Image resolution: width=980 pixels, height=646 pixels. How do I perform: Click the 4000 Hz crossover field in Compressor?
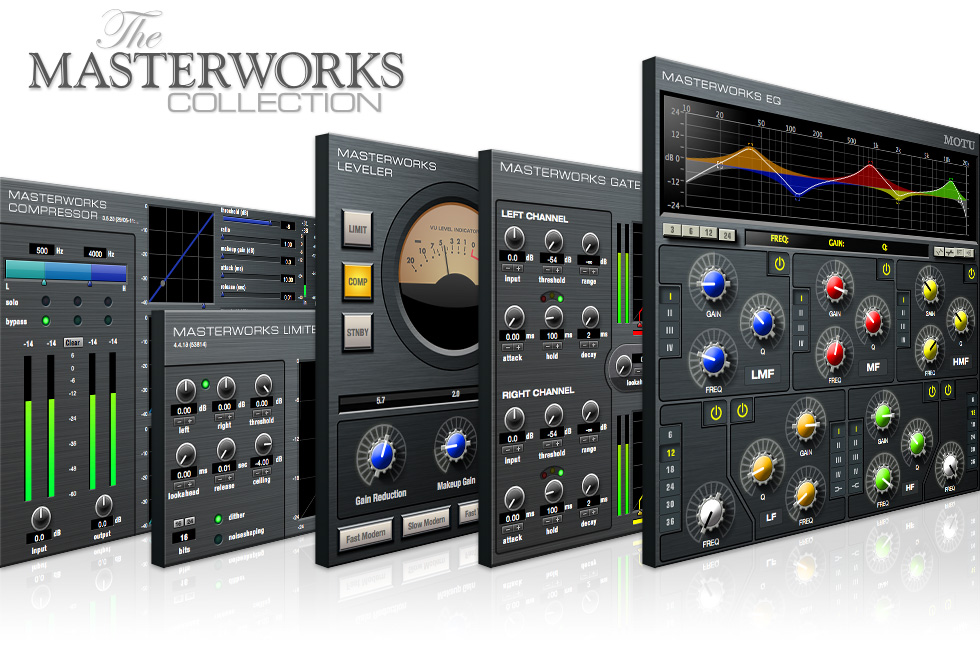coord(95,253)
